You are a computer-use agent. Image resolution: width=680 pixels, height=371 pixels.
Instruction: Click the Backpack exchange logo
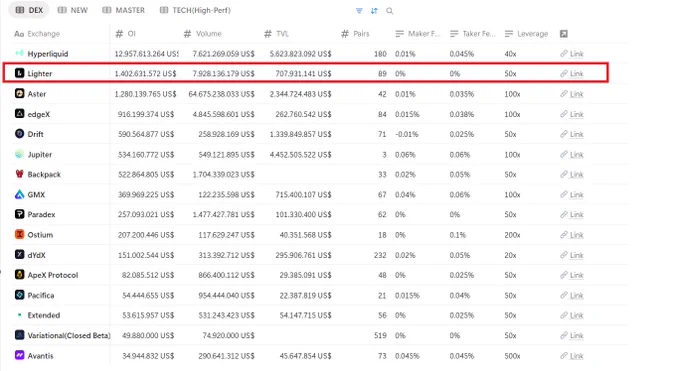click(20, 174)
